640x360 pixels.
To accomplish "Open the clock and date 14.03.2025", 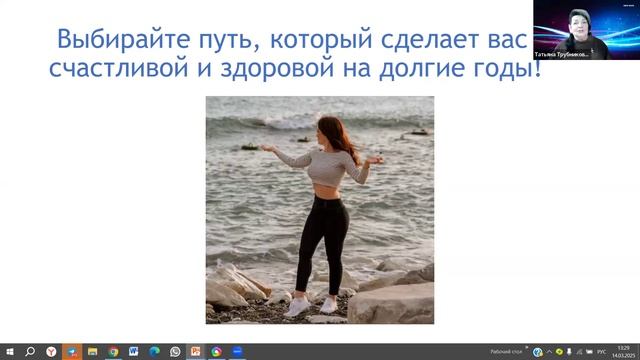I will (x=624, y=352).
